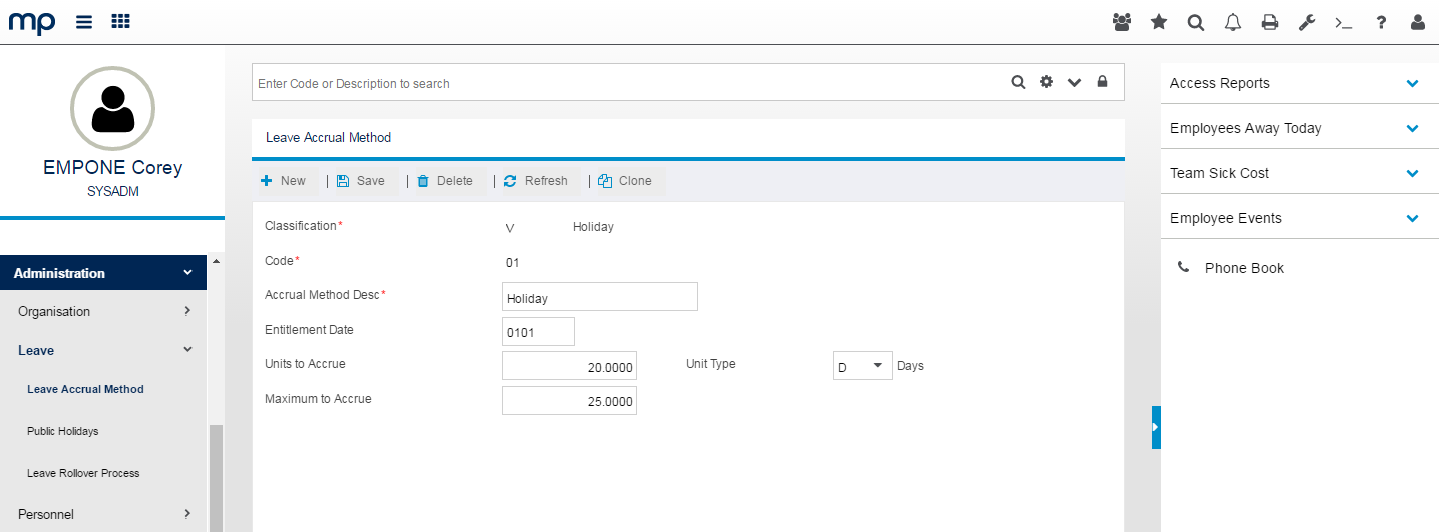Open favorites with the star icon
The image size is (1439, 532).
[x=1159, y=22]
